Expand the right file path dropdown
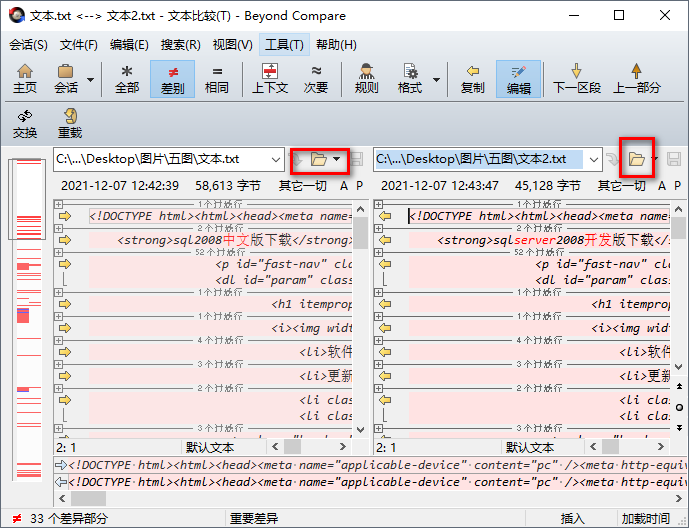The image size is (689, 528). tap(594, 159)
